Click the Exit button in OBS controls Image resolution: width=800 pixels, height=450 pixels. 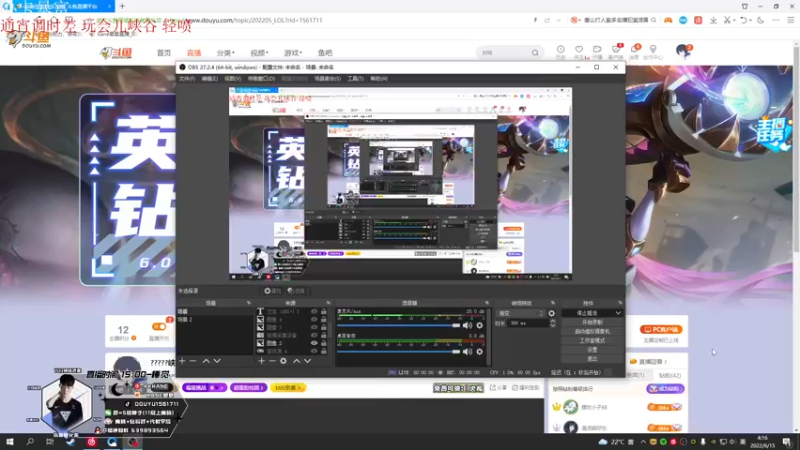point(592,359)
